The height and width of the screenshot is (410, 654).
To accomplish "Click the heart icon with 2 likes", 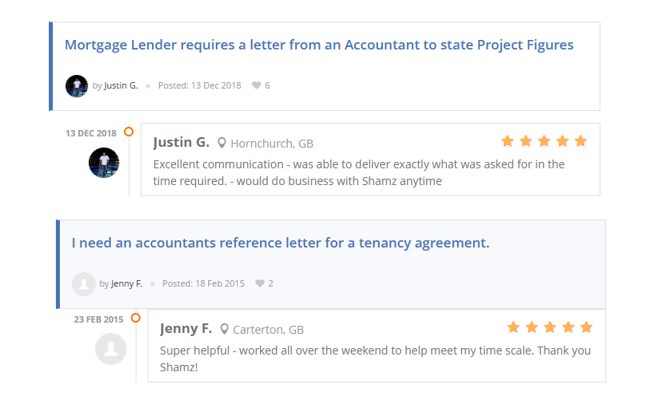I will click(x=260, y=284).
